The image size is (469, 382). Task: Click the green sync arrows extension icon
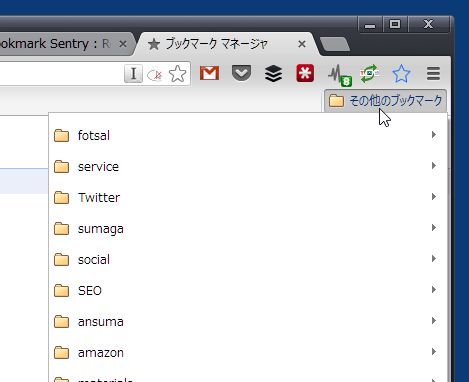[369, 73]
